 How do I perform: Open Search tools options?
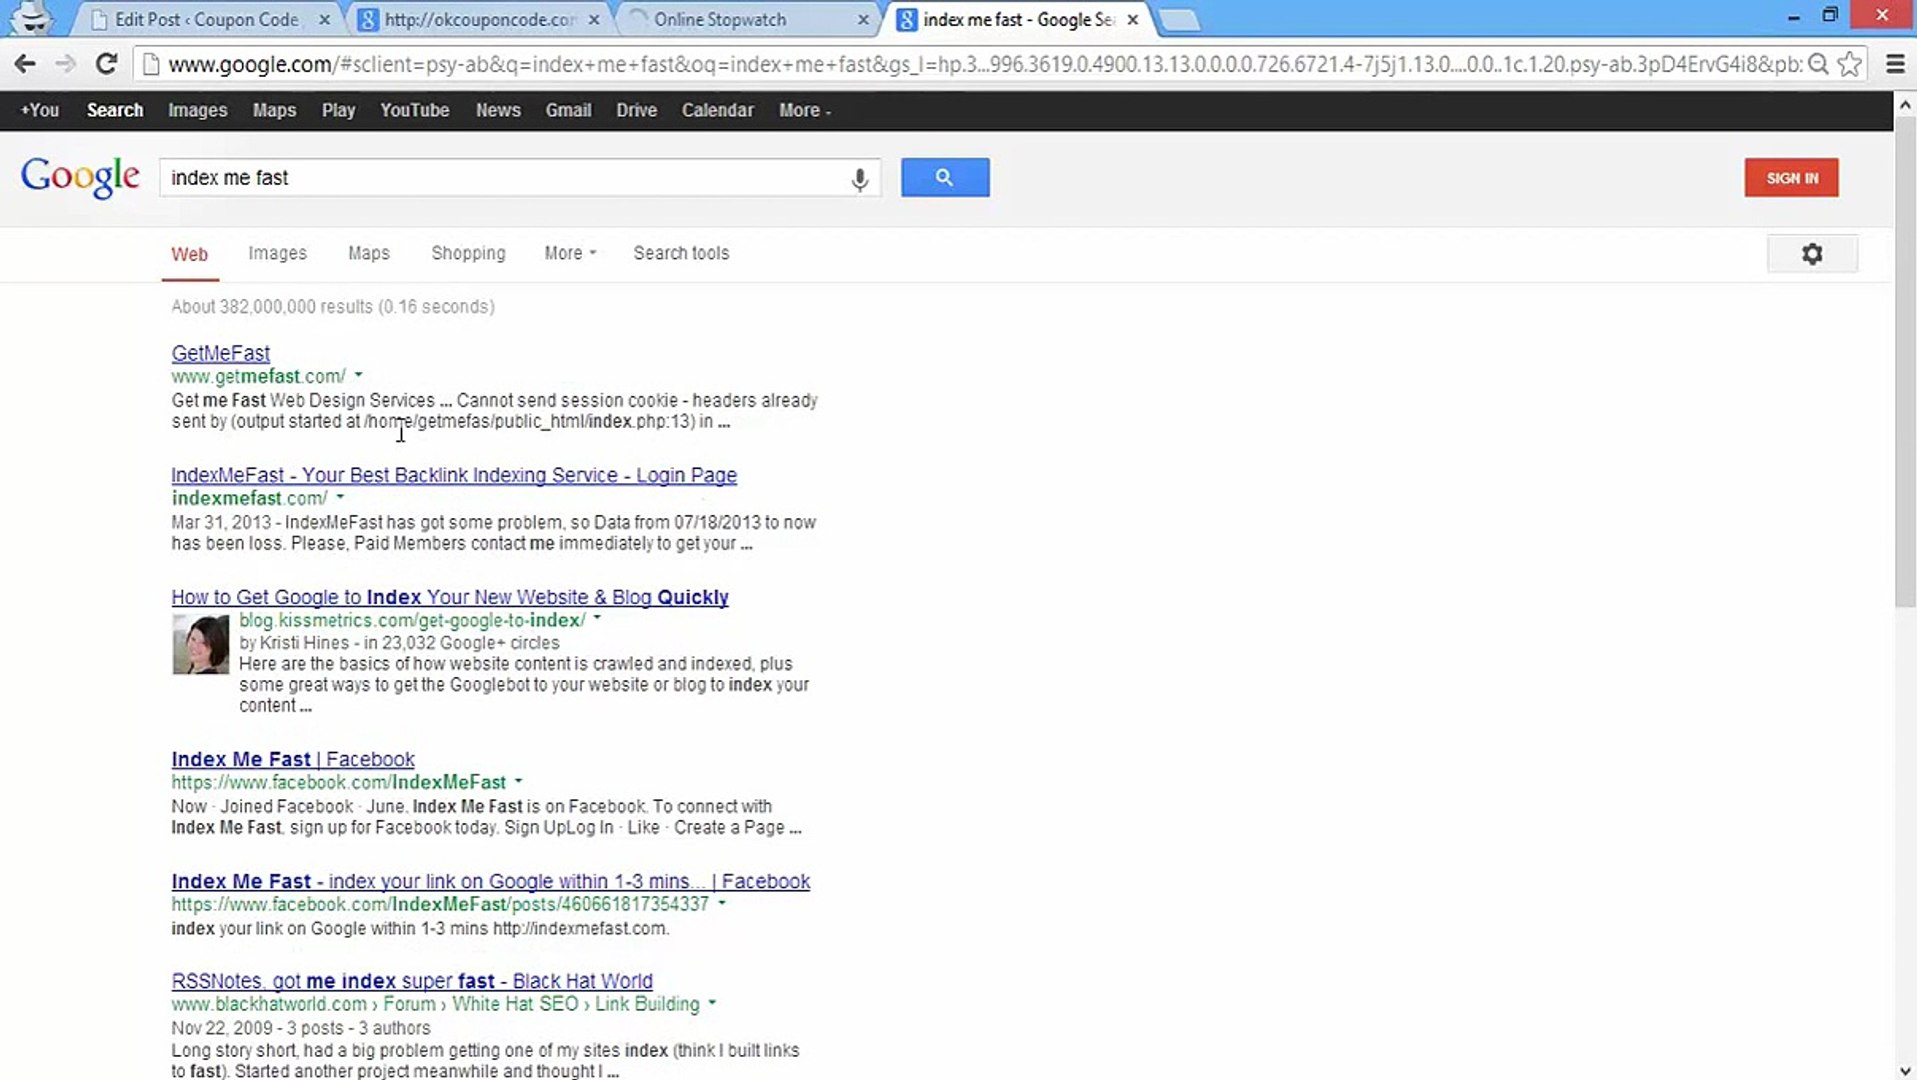point(681,253)
